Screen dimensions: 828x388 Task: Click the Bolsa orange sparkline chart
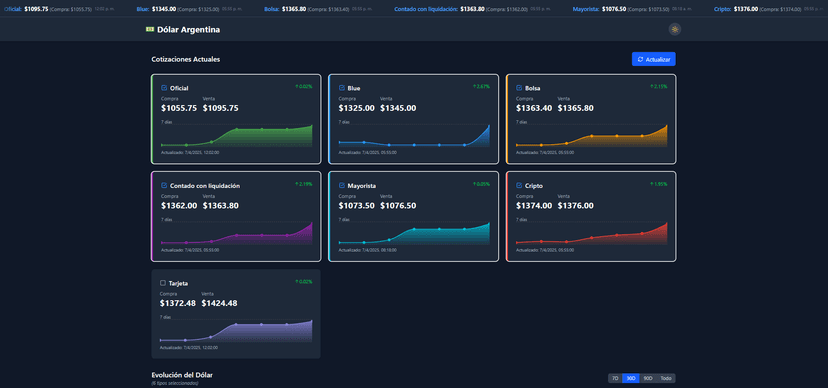591,137
